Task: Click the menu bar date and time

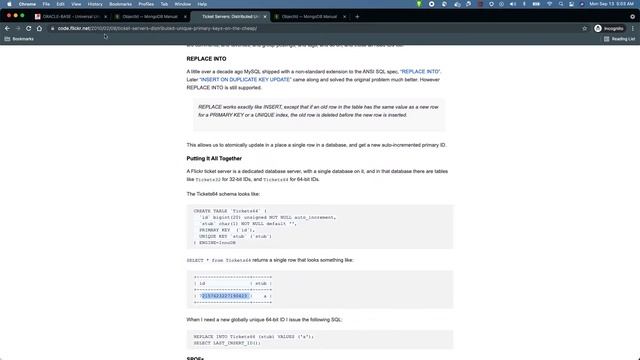Action: pyautogui.click(x=611, y=4)
